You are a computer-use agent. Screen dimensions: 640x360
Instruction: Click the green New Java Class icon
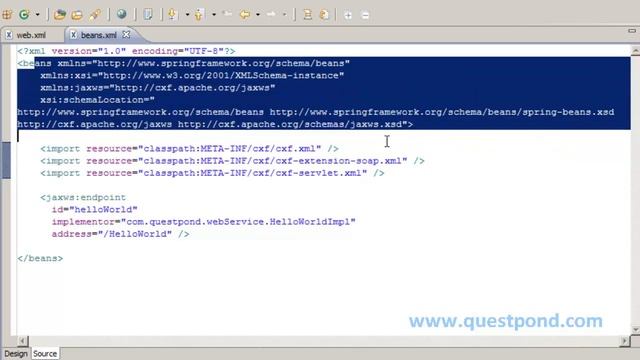click(x=24, y=15)
